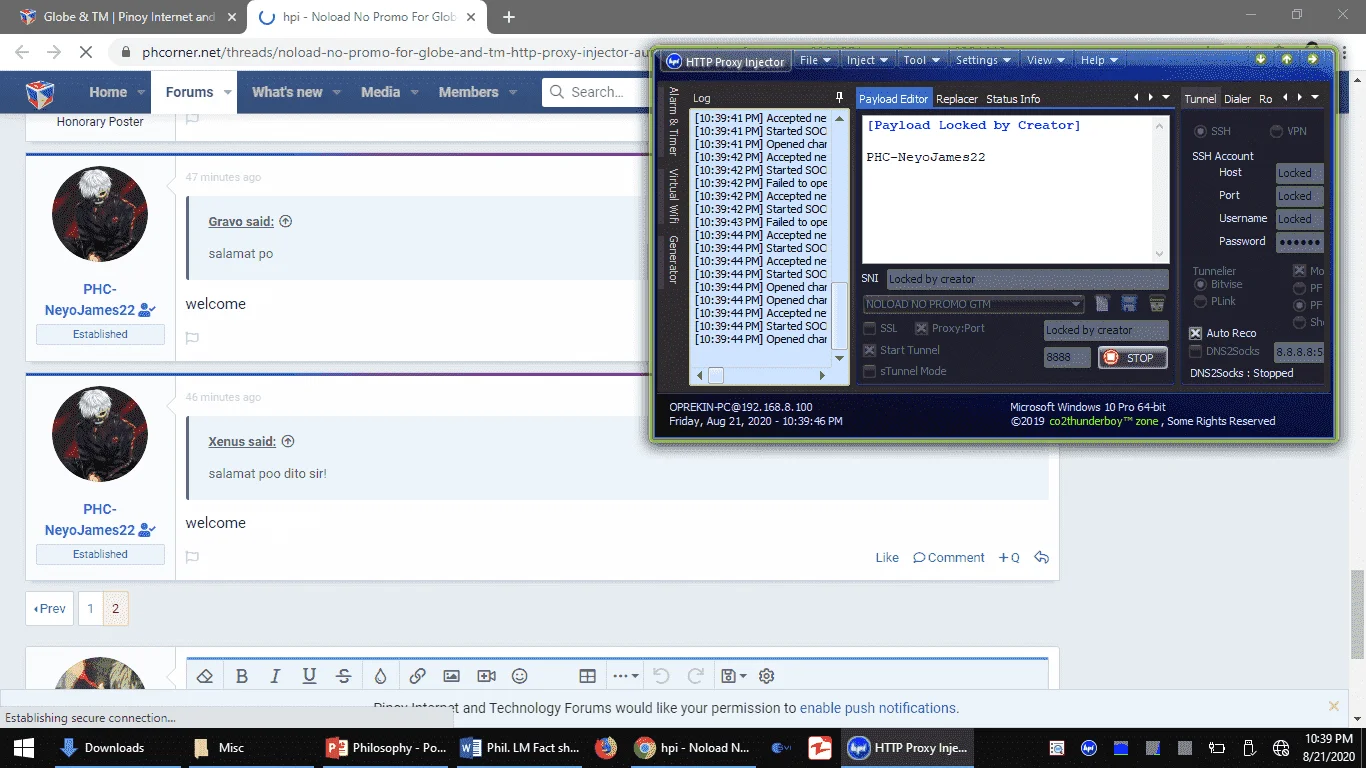Toggle strikethrough formatting in reply editor
This screenshot has height=768, width=1366.
(x=344, y=676)
